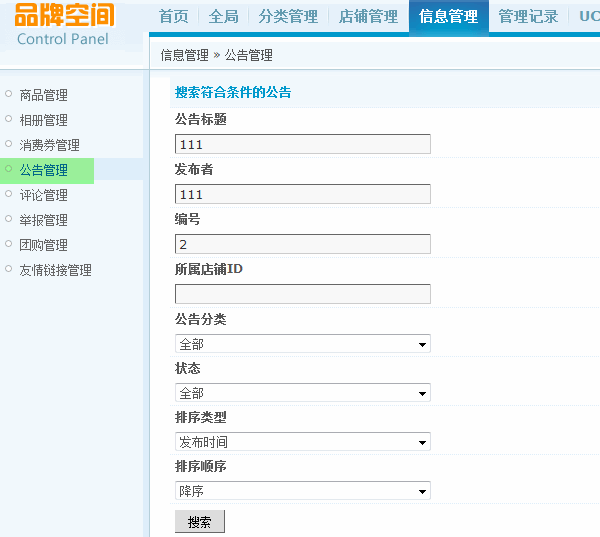Image resolution: width=600 pixels, height=537 pixels.
Task: Select 消费券管理 sidebar item
Action: point(50,145)
